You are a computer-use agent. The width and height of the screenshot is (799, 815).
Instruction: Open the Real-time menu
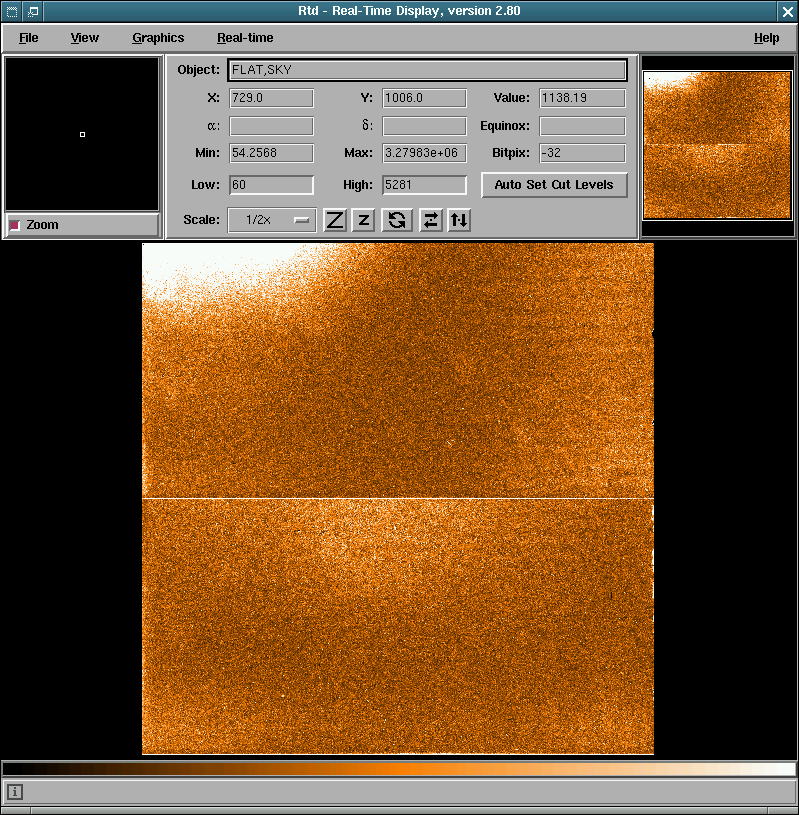[245, 38]
